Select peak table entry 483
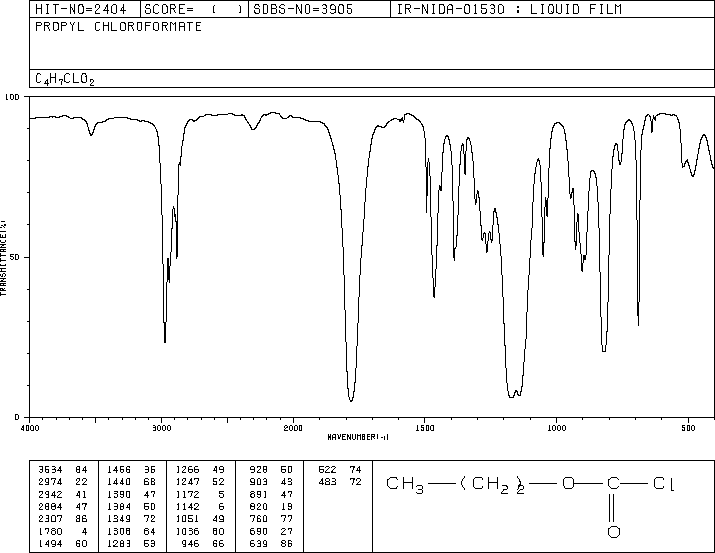Image resolution: width=715 pixels, height=553 pixels. coord(340,482)
